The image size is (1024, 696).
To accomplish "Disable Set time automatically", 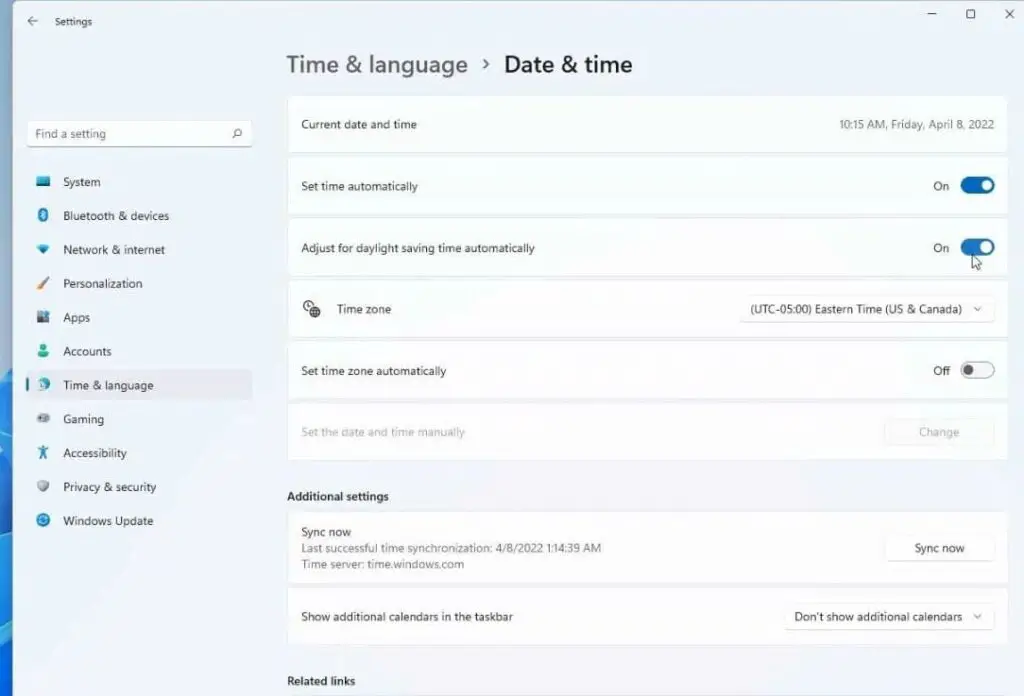I will (977, 185).
